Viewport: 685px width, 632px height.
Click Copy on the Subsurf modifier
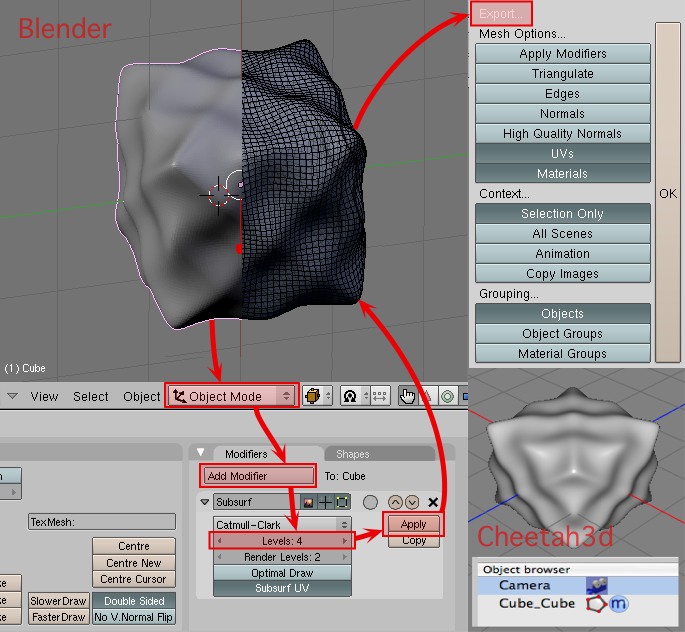click(414, 540)
